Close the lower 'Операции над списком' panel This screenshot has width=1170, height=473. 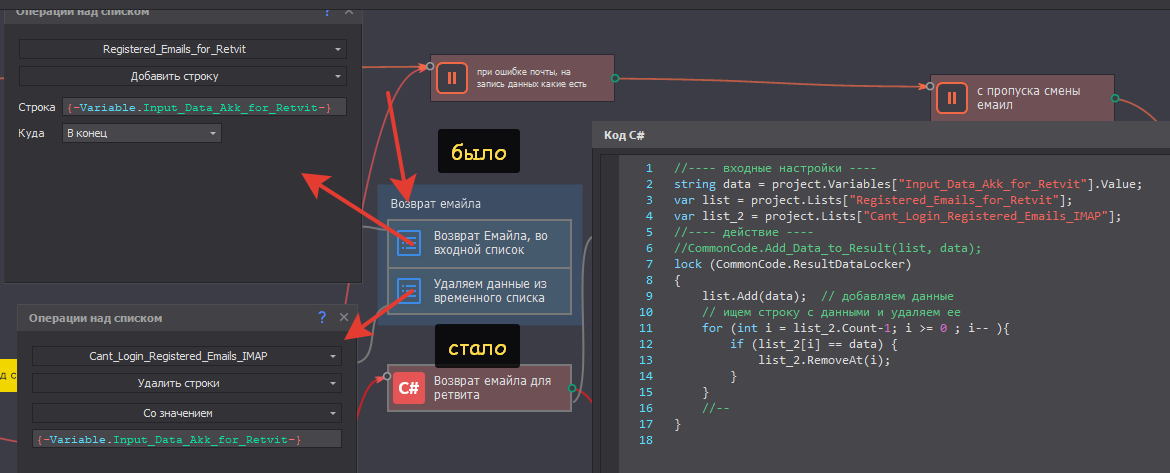point(345,318)
